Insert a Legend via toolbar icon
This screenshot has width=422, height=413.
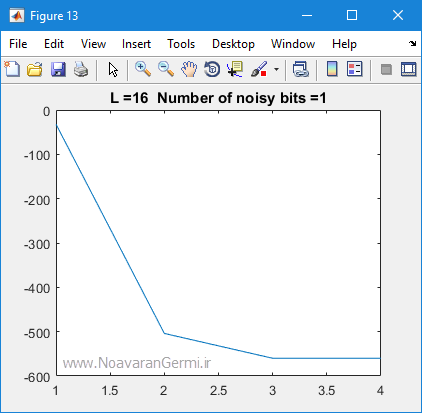pos(355,69)
